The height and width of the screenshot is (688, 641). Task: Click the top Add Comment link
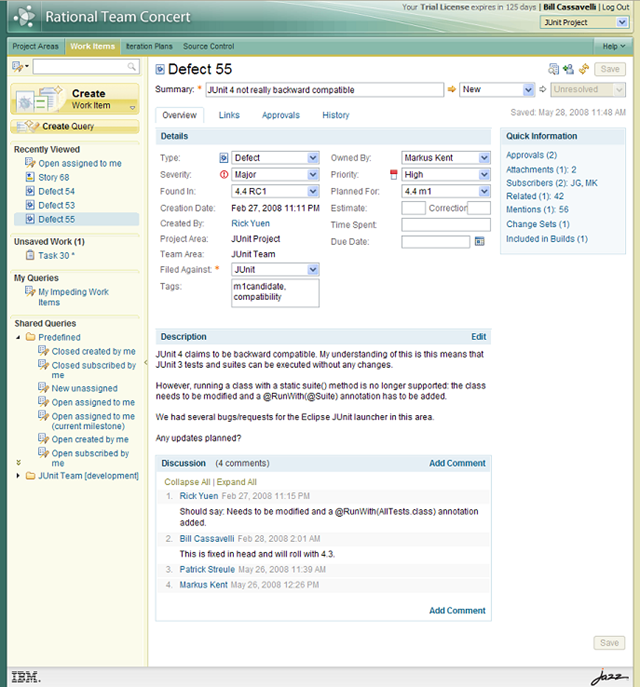point(457,463)
